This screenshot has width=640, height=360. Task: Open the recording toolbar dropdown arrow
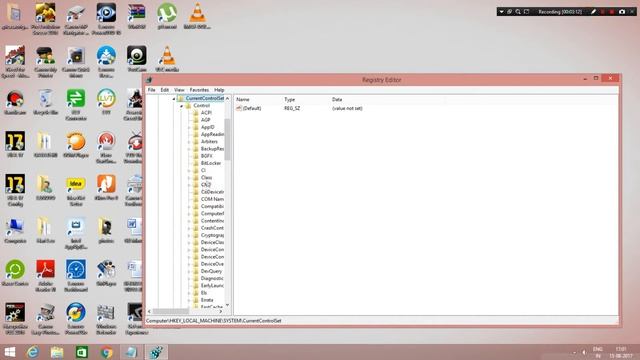coord(501,12)
